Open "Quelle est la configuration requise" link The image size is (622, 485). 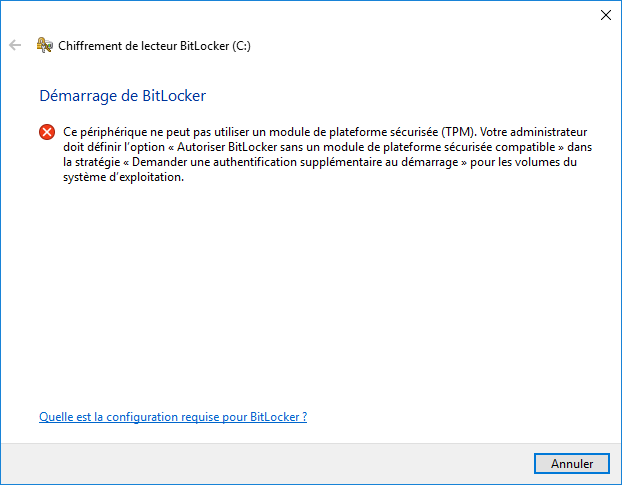point(173,417)
